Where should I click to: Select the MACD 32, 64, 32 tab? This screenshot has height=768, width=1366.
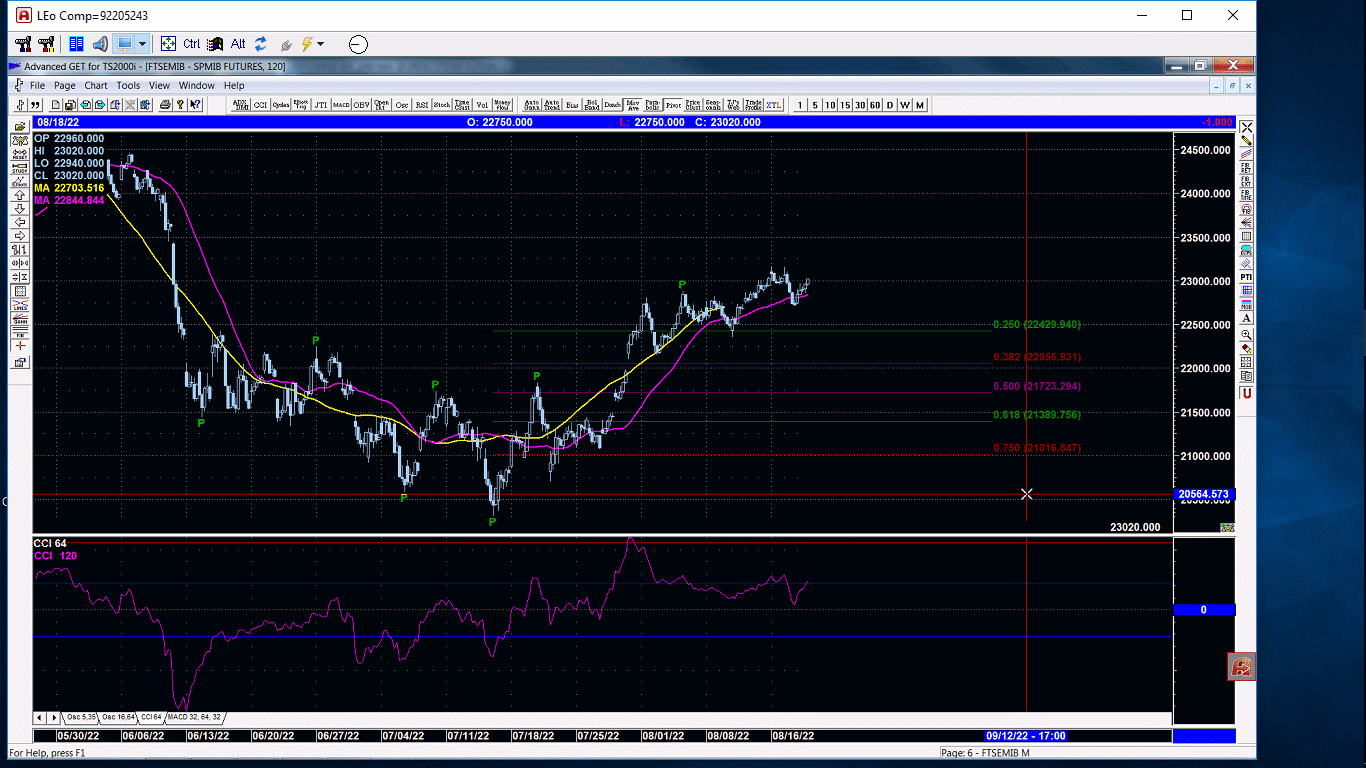coord(194,717)
